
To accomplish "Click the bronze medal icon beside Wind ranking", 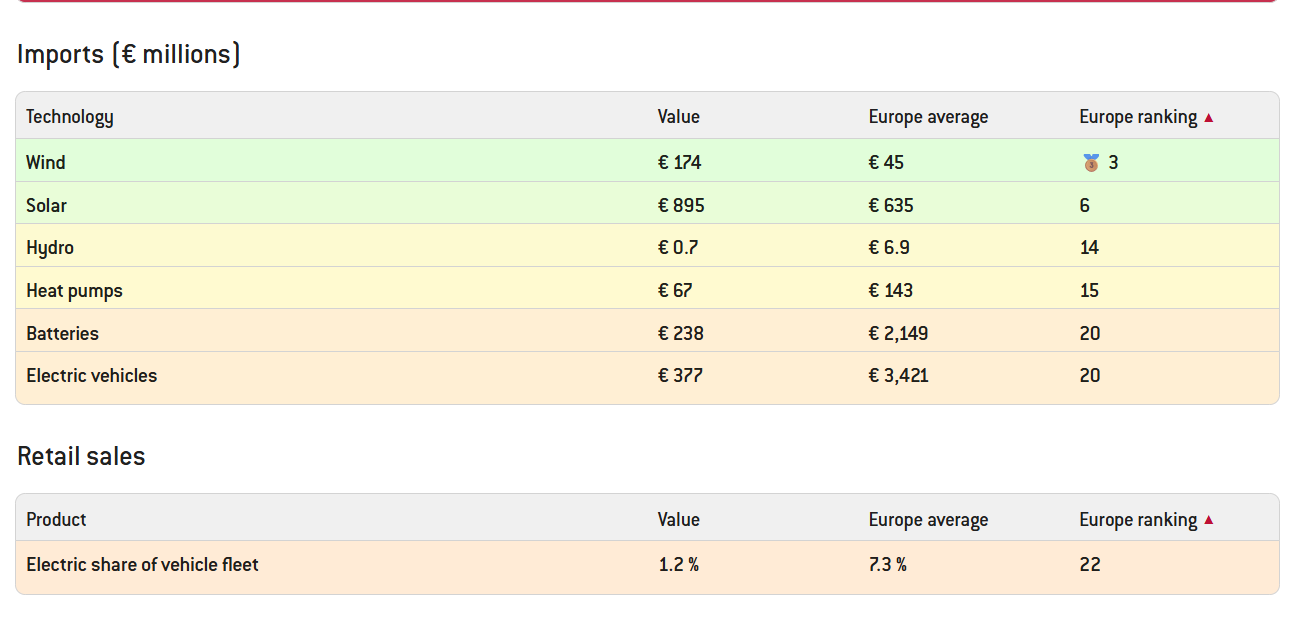I will tap(1091, 161).
